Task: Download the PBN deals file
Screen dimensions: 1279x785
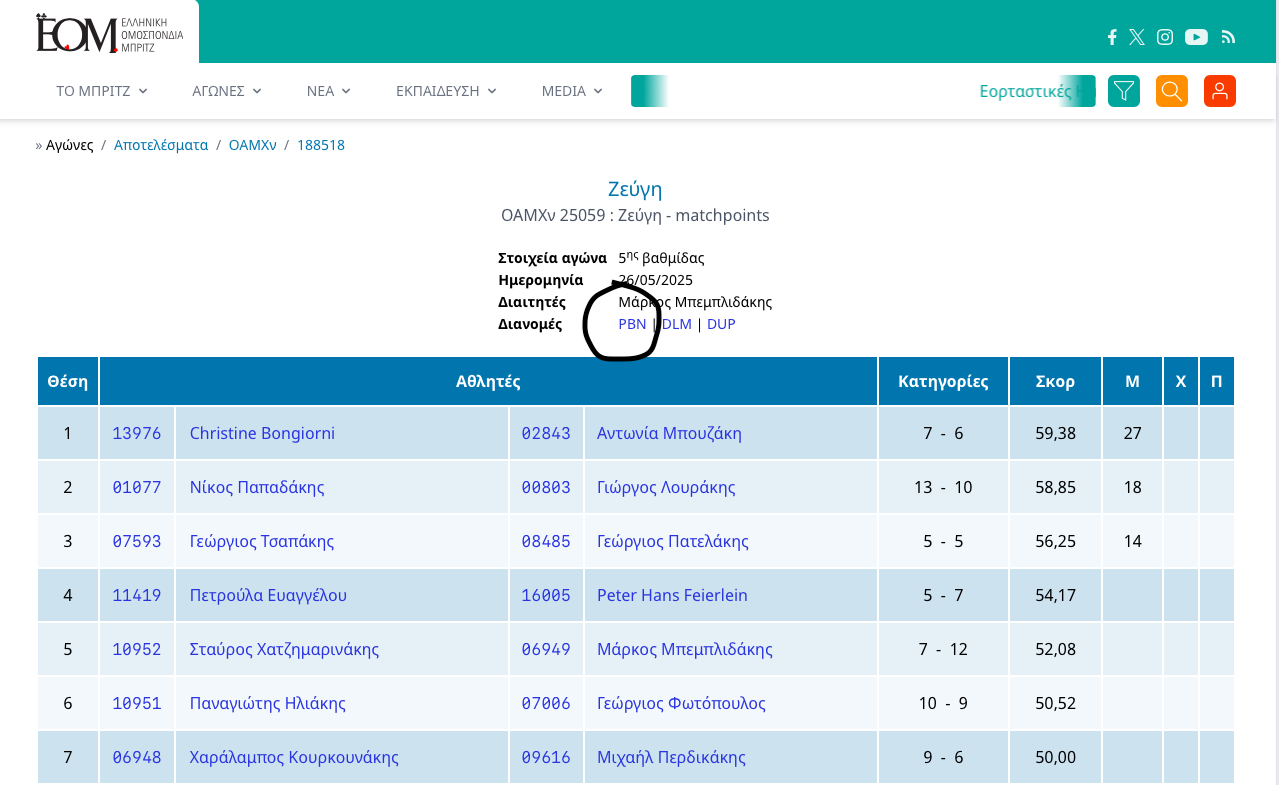Action: click(x=632, y=324)
